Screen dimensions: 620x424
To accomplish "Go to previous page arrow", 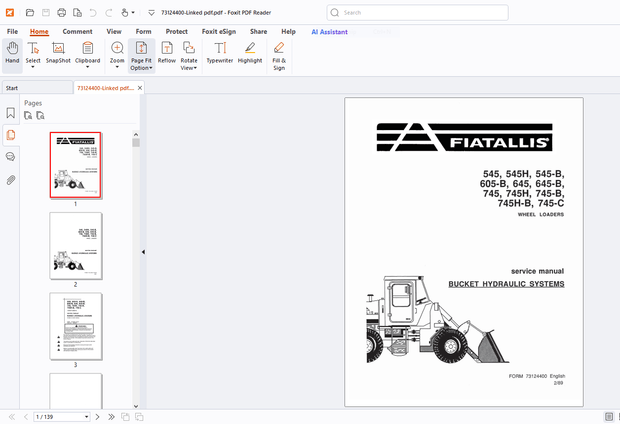I will tap(26, 417).
